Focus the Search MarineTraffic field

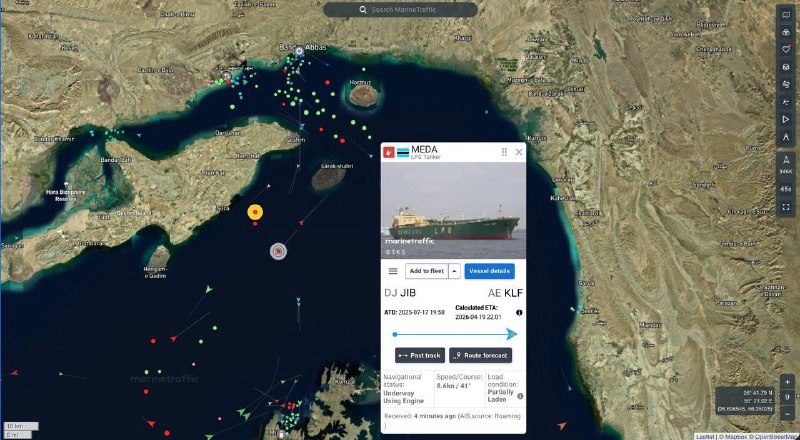click(x=401, y=10)
